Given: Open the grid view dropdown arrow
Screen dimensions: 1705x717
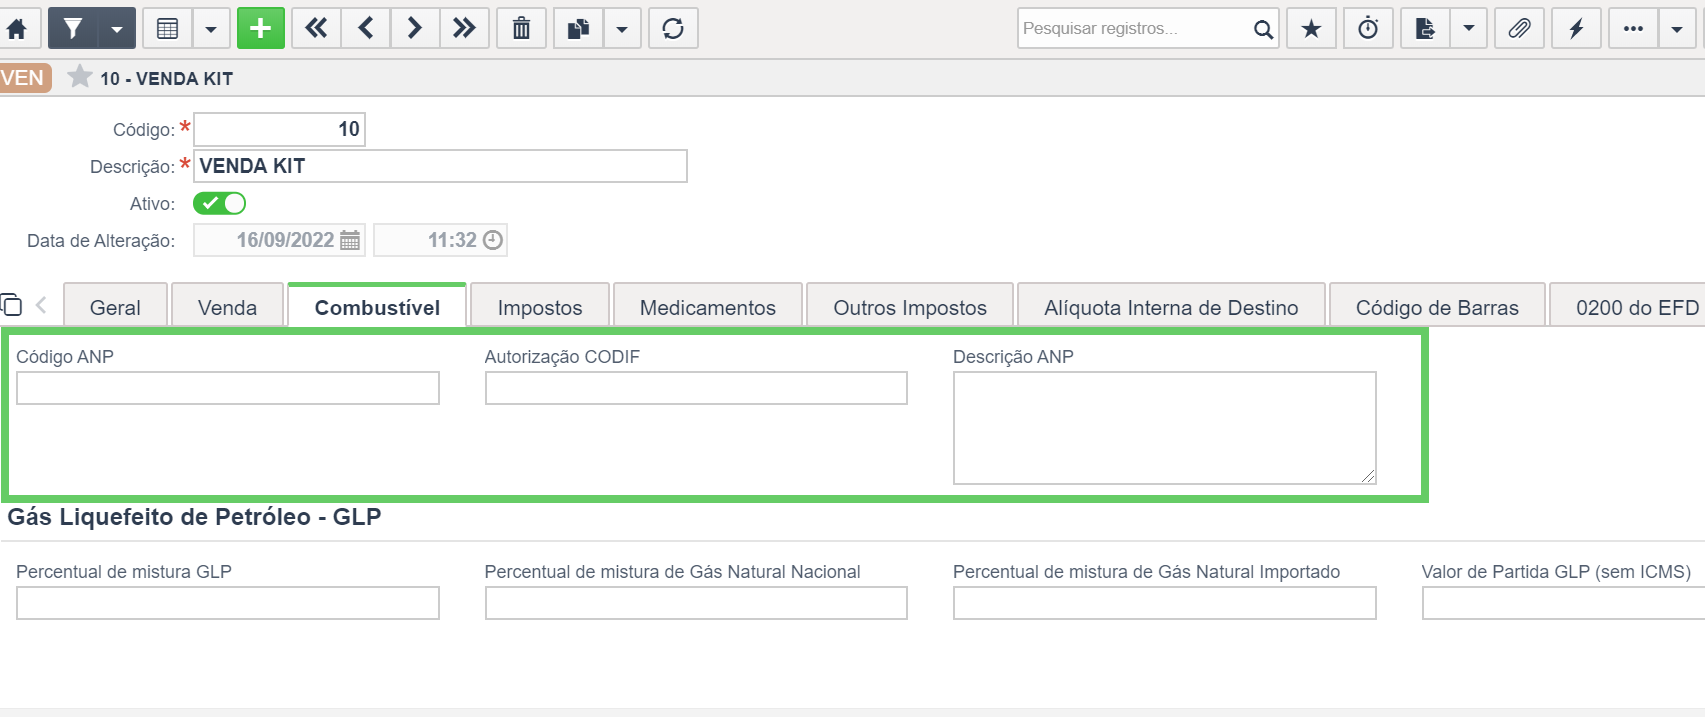Looking at the screenshot, I should coord(211,28).
